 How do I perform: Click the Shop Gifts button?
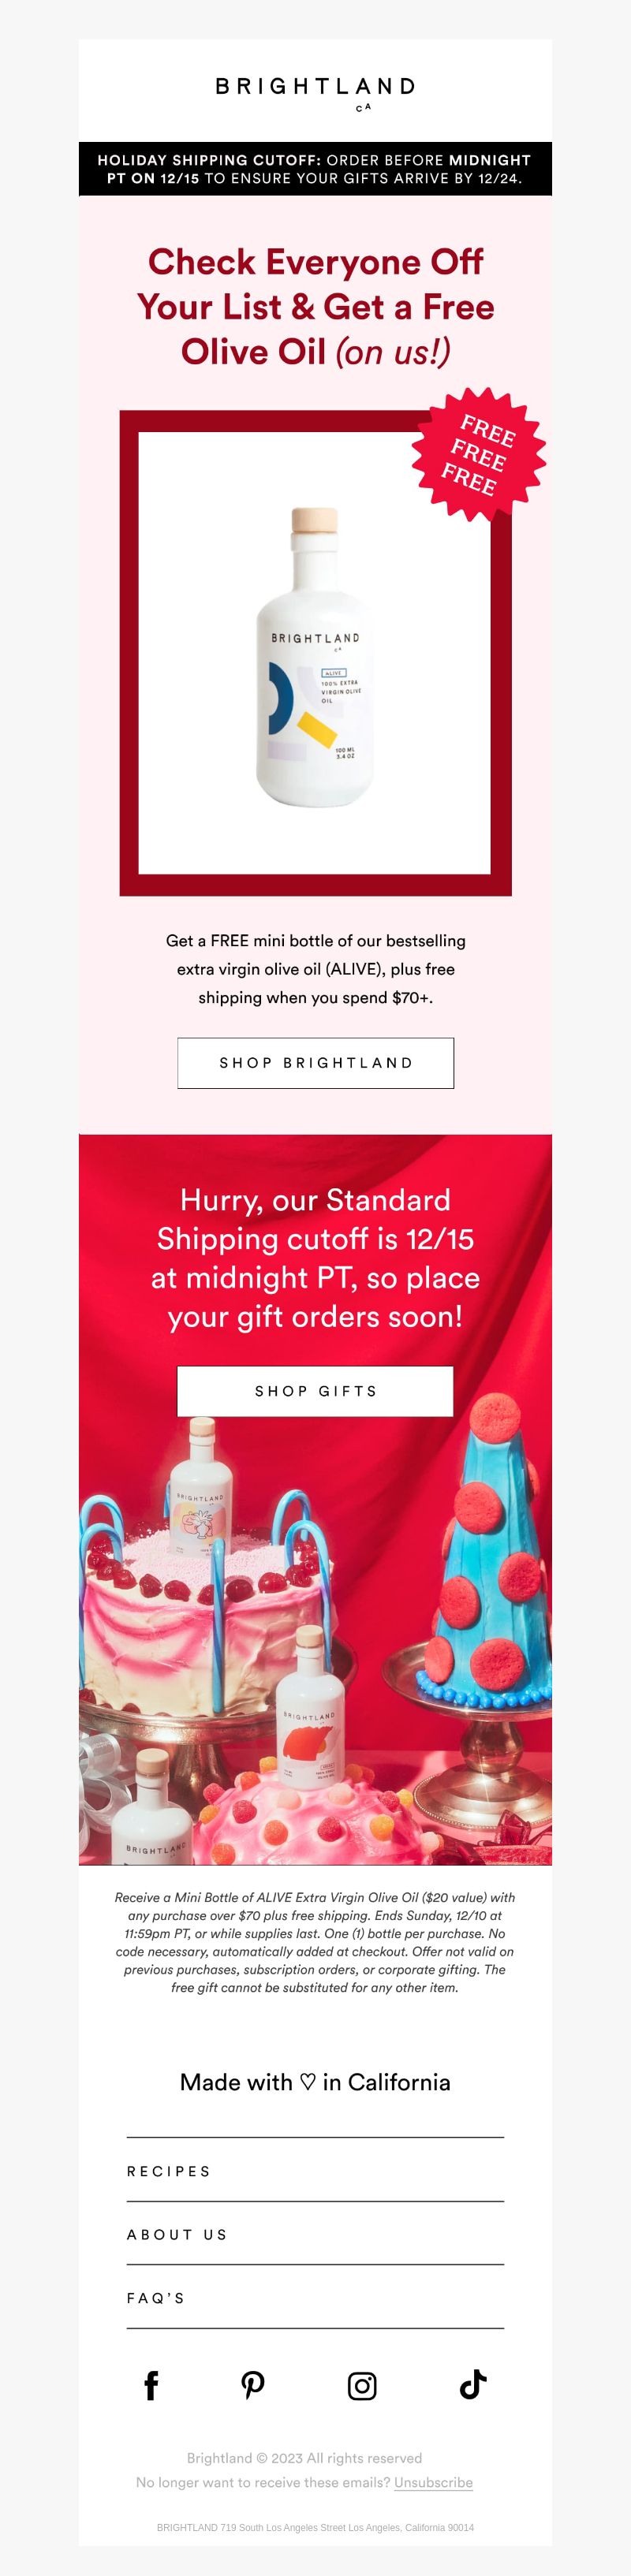point(315,1391)
